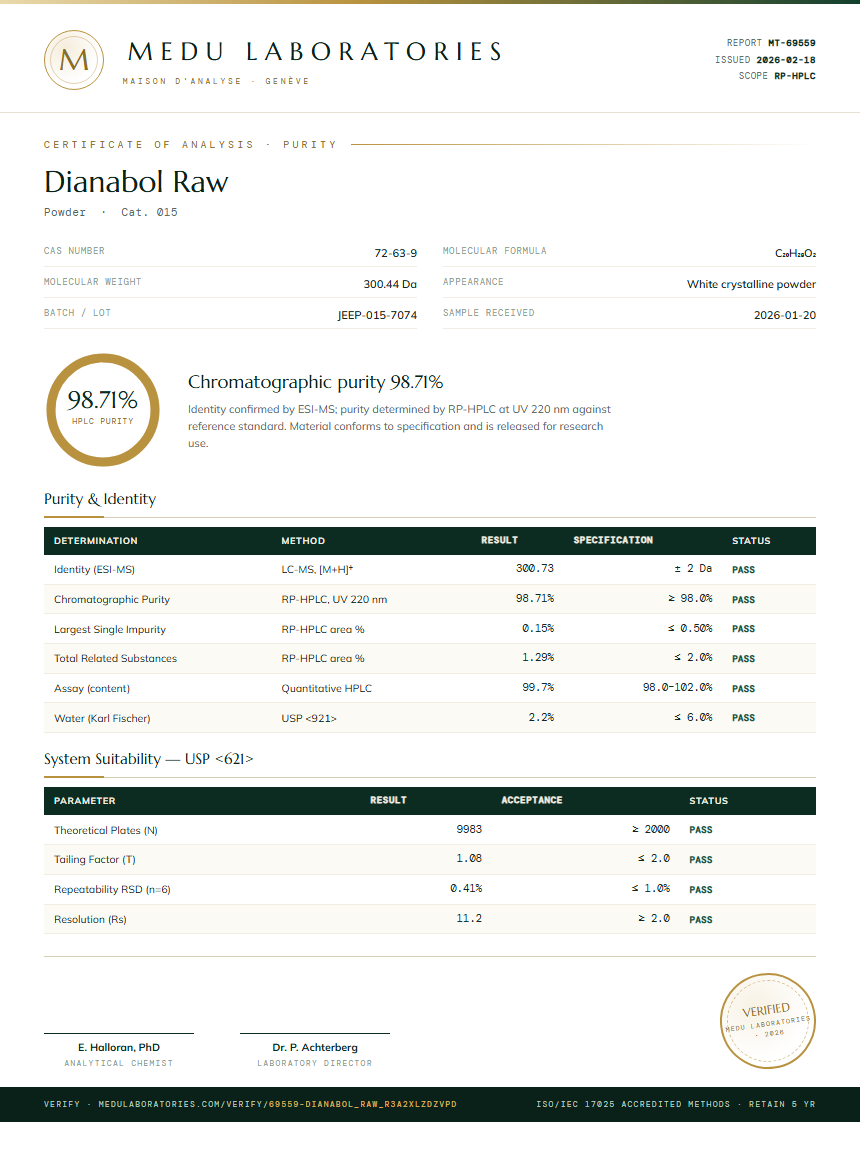Click the Medu Laboratories M logo emblem
The height and width of the screenshot is (1152, 860).
point(73,60)
